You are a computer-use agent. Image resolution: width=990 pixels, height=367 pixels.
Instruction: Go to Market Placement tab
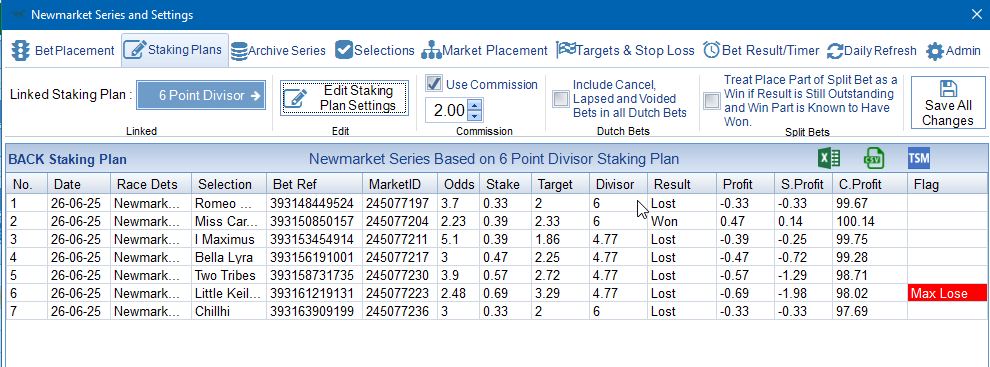click(484, 51)
